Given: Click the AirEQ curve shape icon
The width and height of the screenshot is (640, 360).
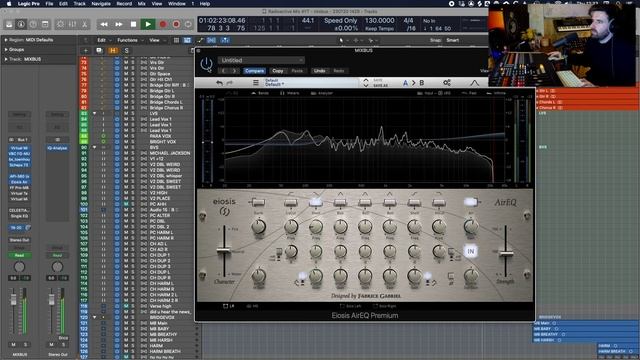Looking at the screenshot, I should (474, 83).
